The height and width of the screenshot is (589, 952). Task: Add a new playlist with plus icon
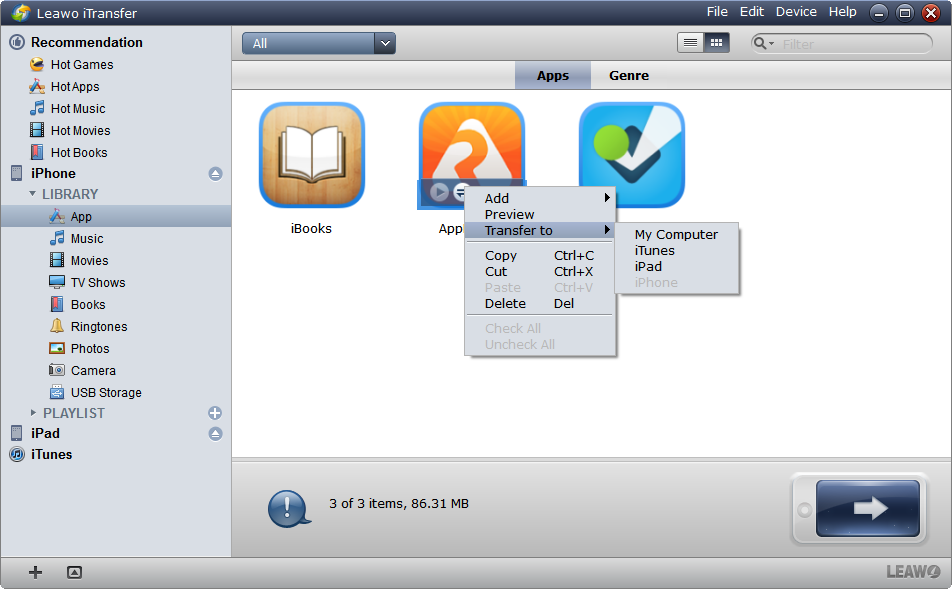point(215,413)
